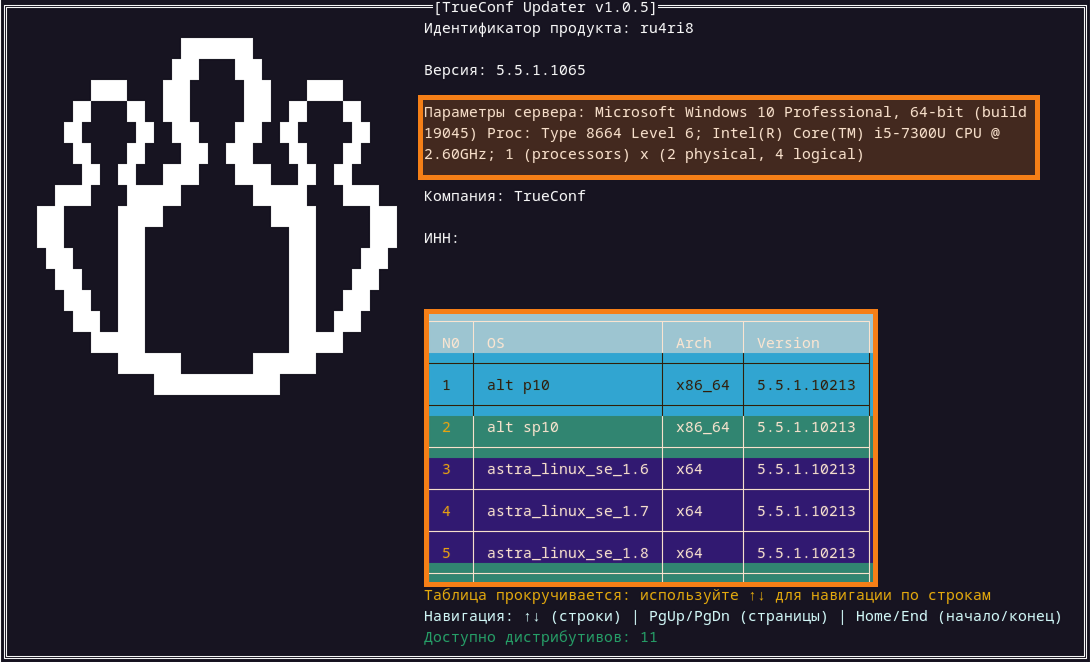Click version 5.5.1.10213 of alt p10
This screenshot has width=1090, height=662.
pyautogui.click(x=806, y=385)
